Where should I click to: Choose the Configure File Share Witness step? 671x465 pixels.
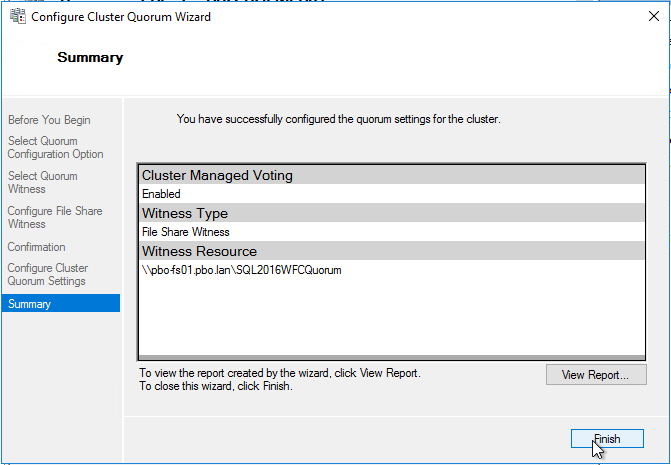(55, 217)
